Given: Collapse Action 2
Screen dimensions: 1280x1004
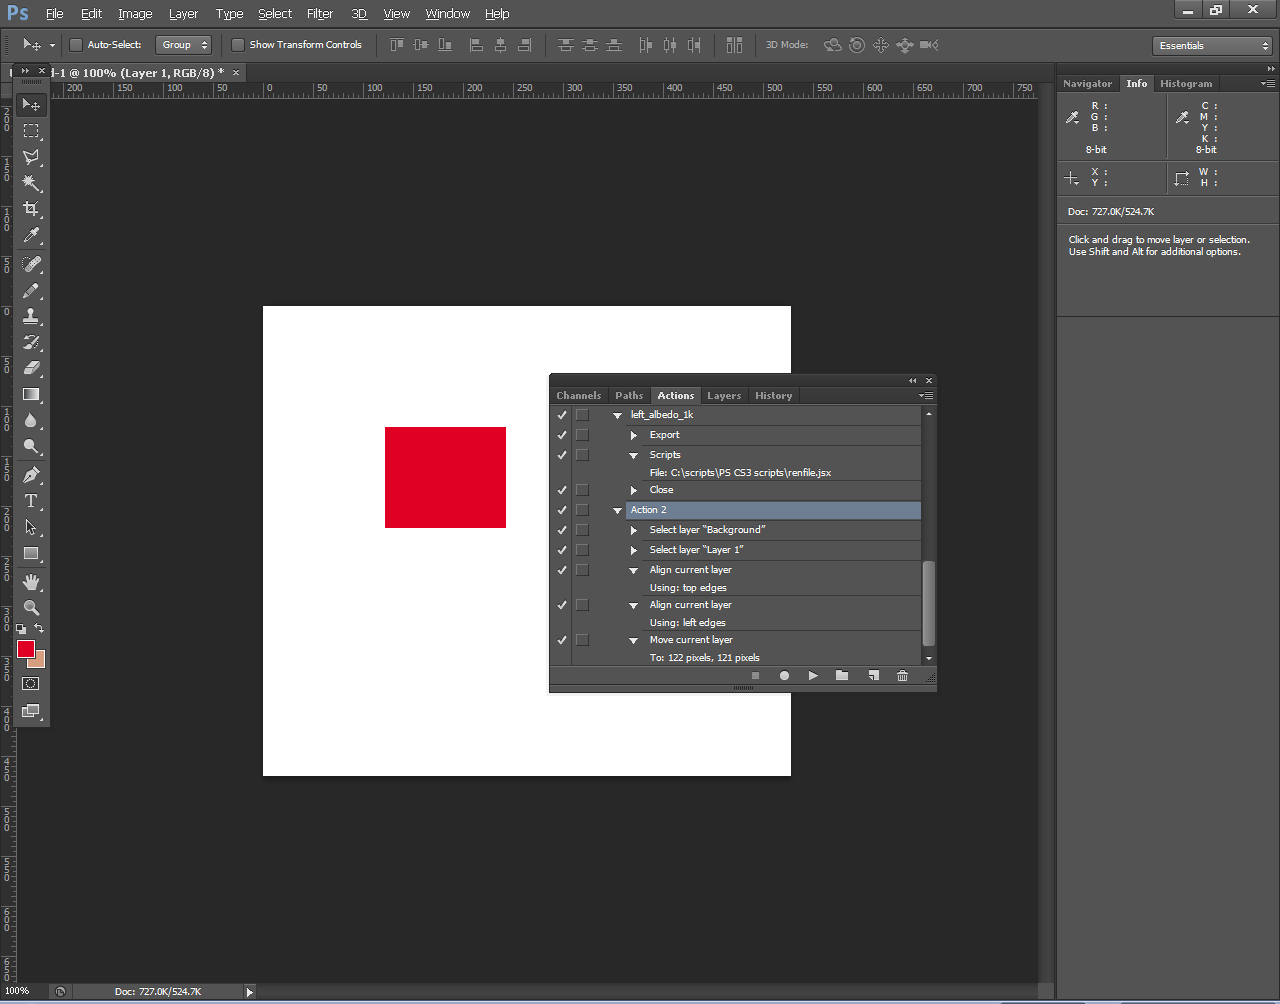Looking at the screenshot, I should pyautogui.click(x=617, y=510).
